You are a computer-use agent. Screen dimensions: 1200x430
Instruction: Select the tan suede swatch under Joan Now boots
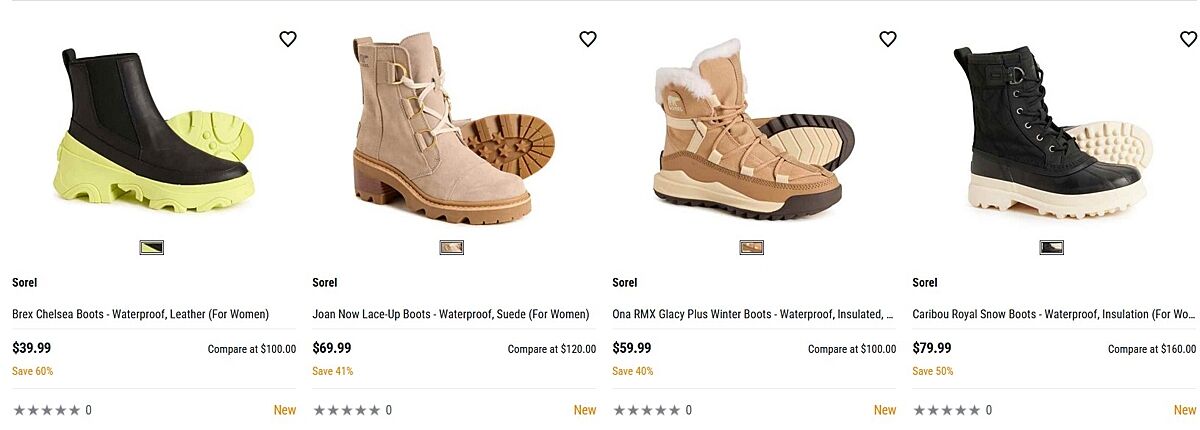(x=452, y=247)
